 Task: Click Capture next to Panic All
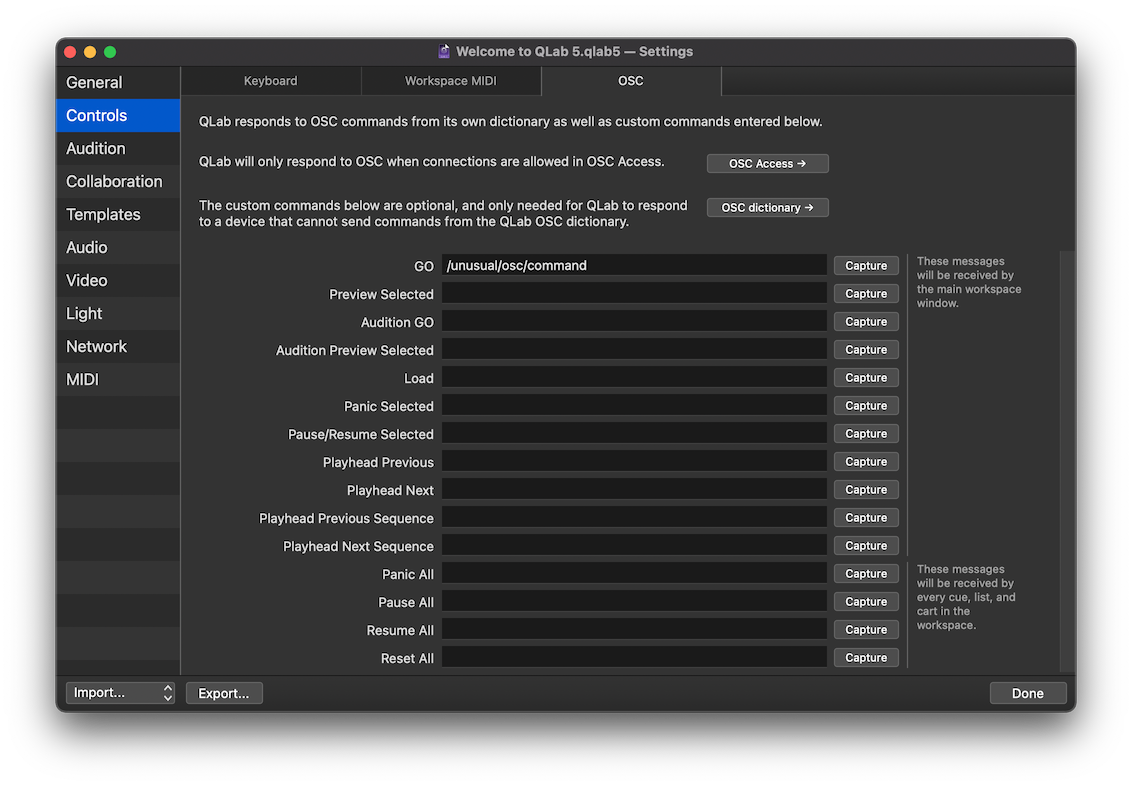pos(866,573)
